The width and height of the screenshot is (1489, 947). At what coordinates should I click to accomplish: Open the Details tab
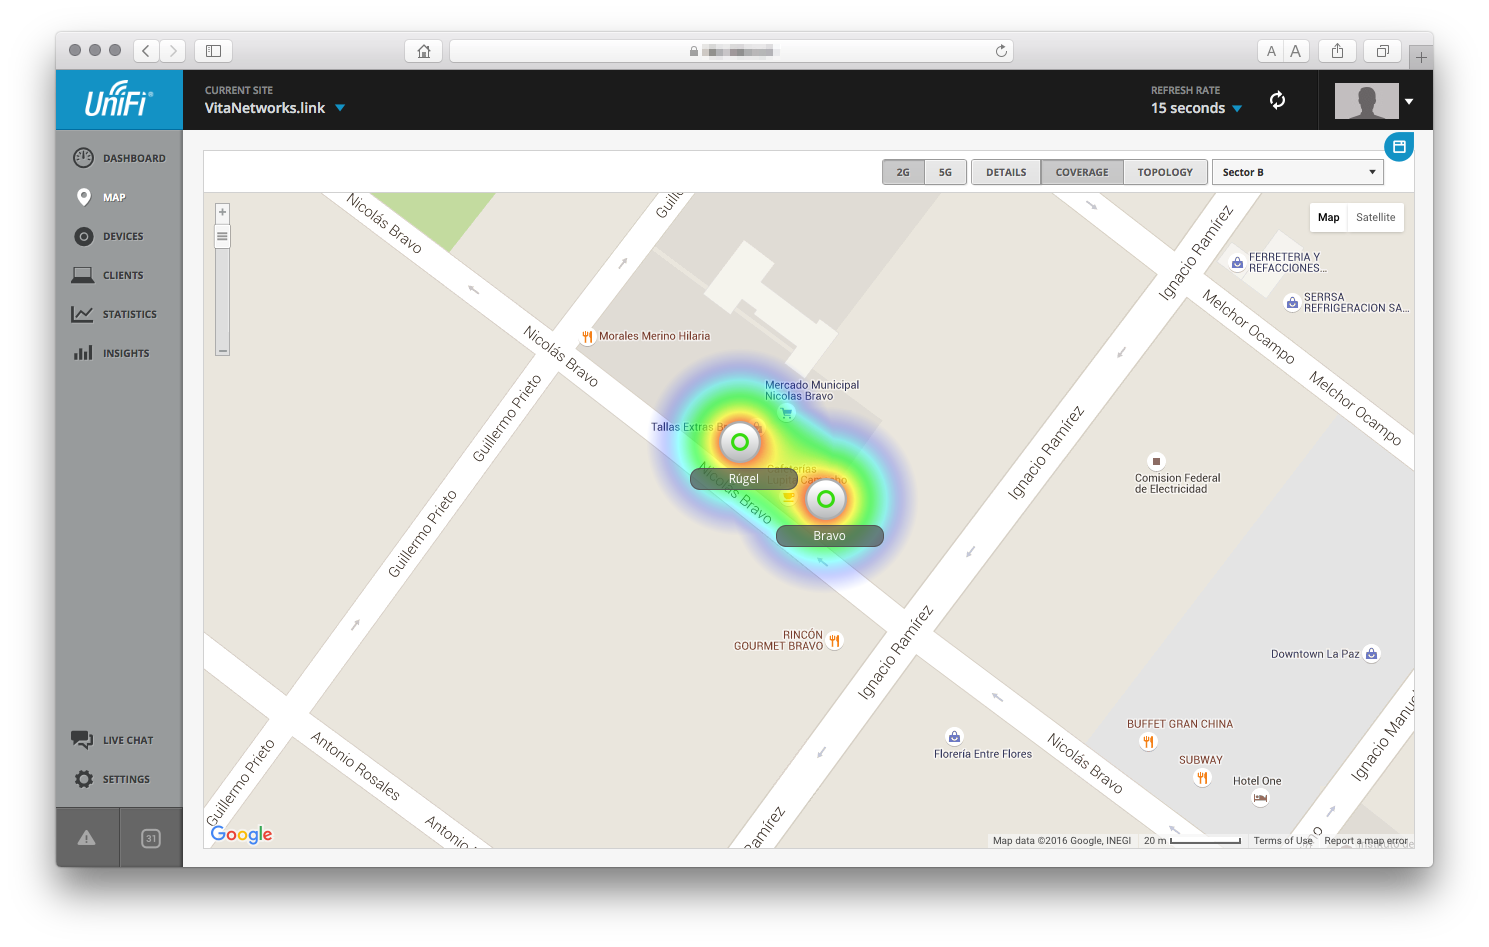click(x=1005, y=171)
